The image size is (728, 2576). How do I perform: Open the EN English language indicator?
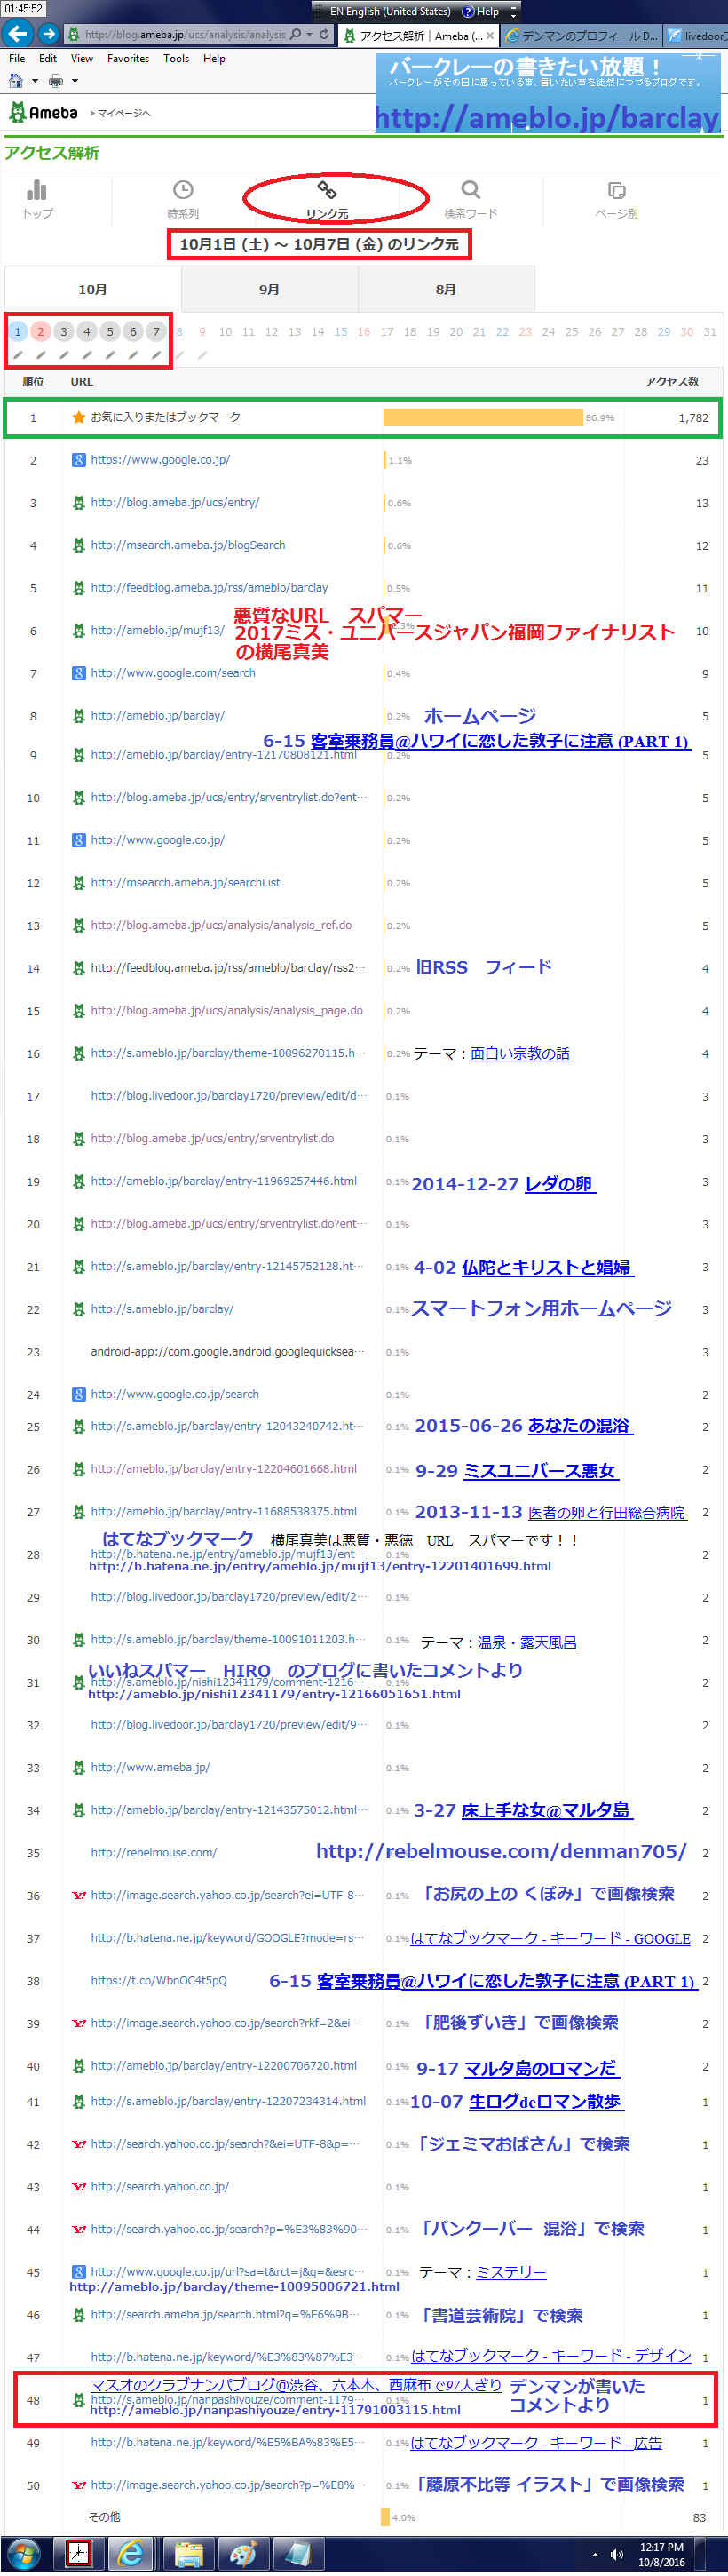(x=391, y=11)
